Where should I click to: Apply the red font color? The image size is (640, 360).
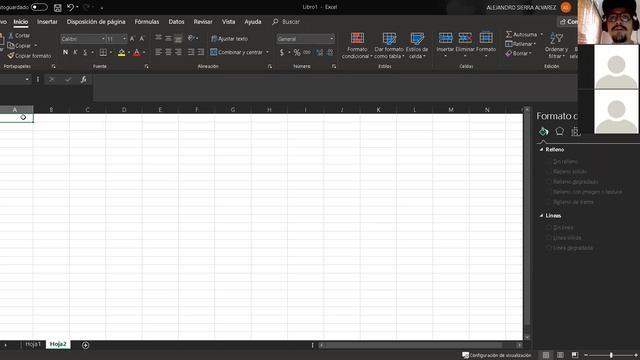click(137, 52)
